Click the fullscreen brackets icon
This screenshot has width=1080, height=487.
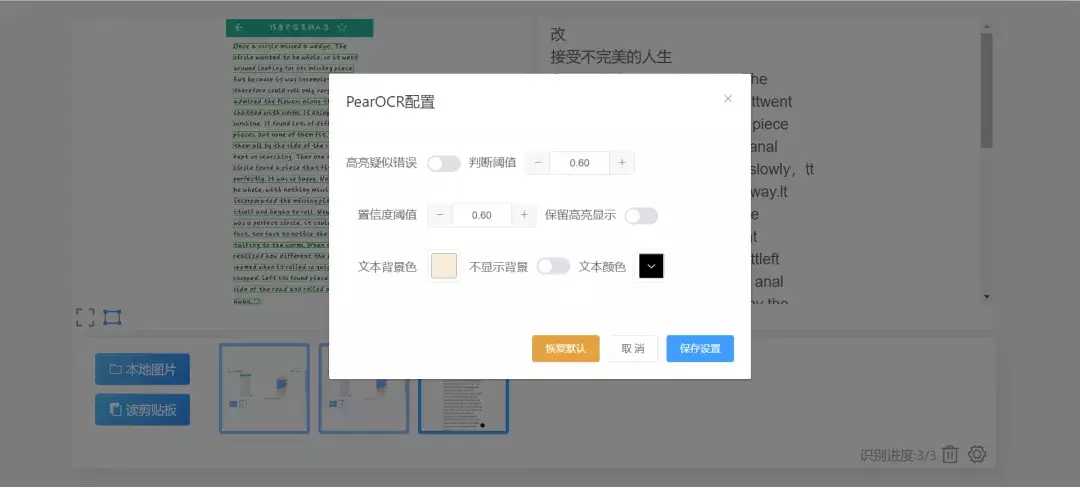85,318
